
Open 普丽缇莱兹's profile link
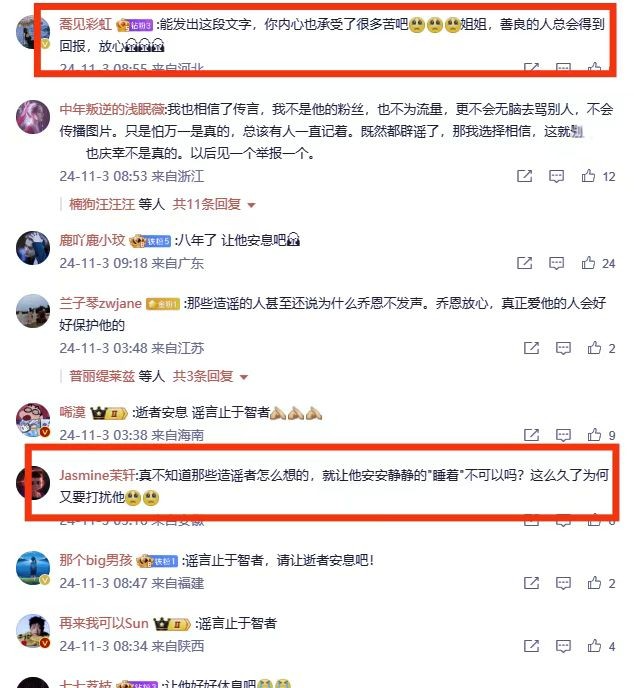[x=102, y=376]
